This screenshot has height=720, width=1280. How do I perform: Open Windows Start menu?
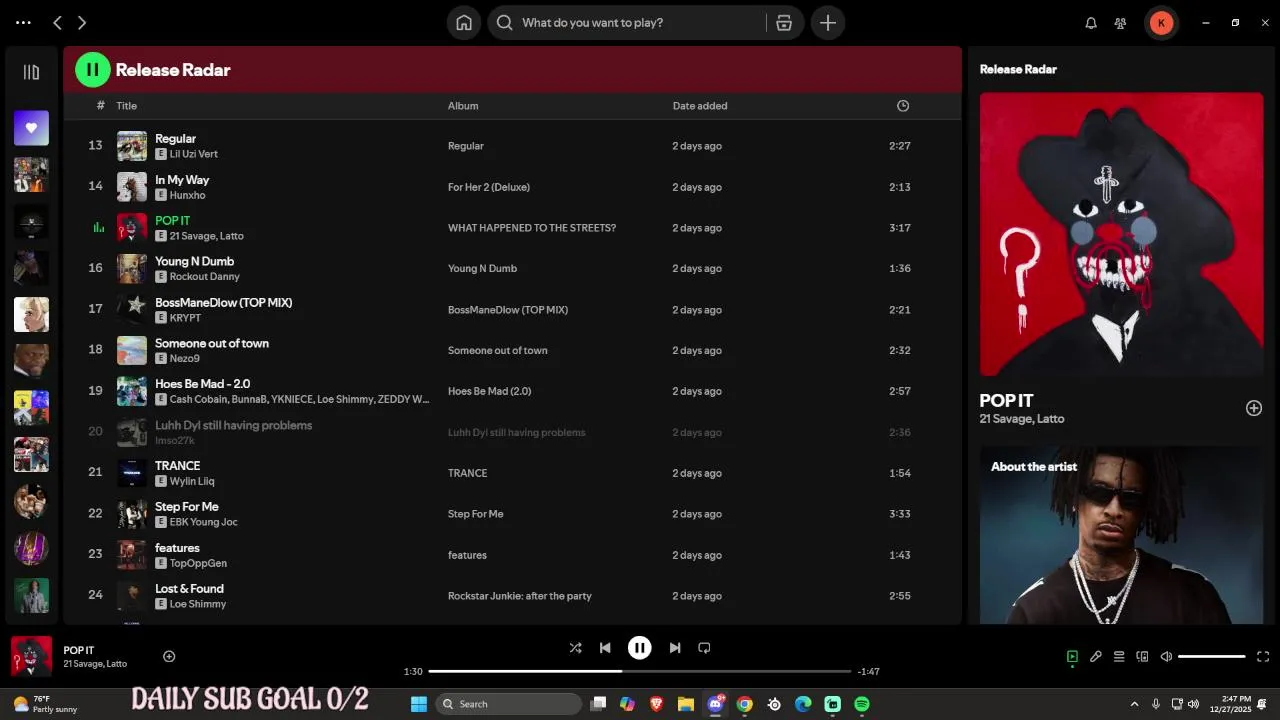click(x=419, y=704)
